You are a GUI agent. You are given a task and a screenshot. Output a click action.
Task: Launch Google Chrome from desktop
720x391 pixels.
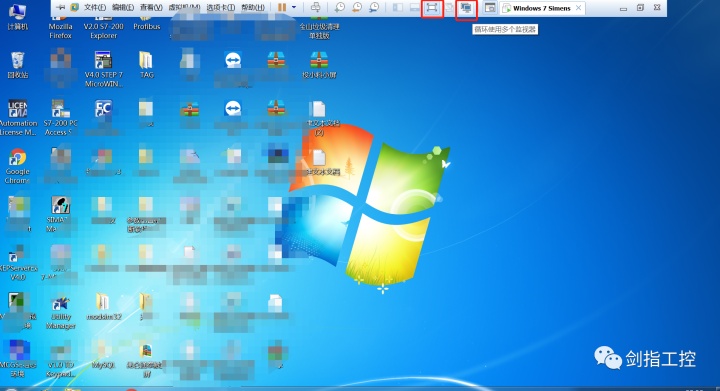17,166
